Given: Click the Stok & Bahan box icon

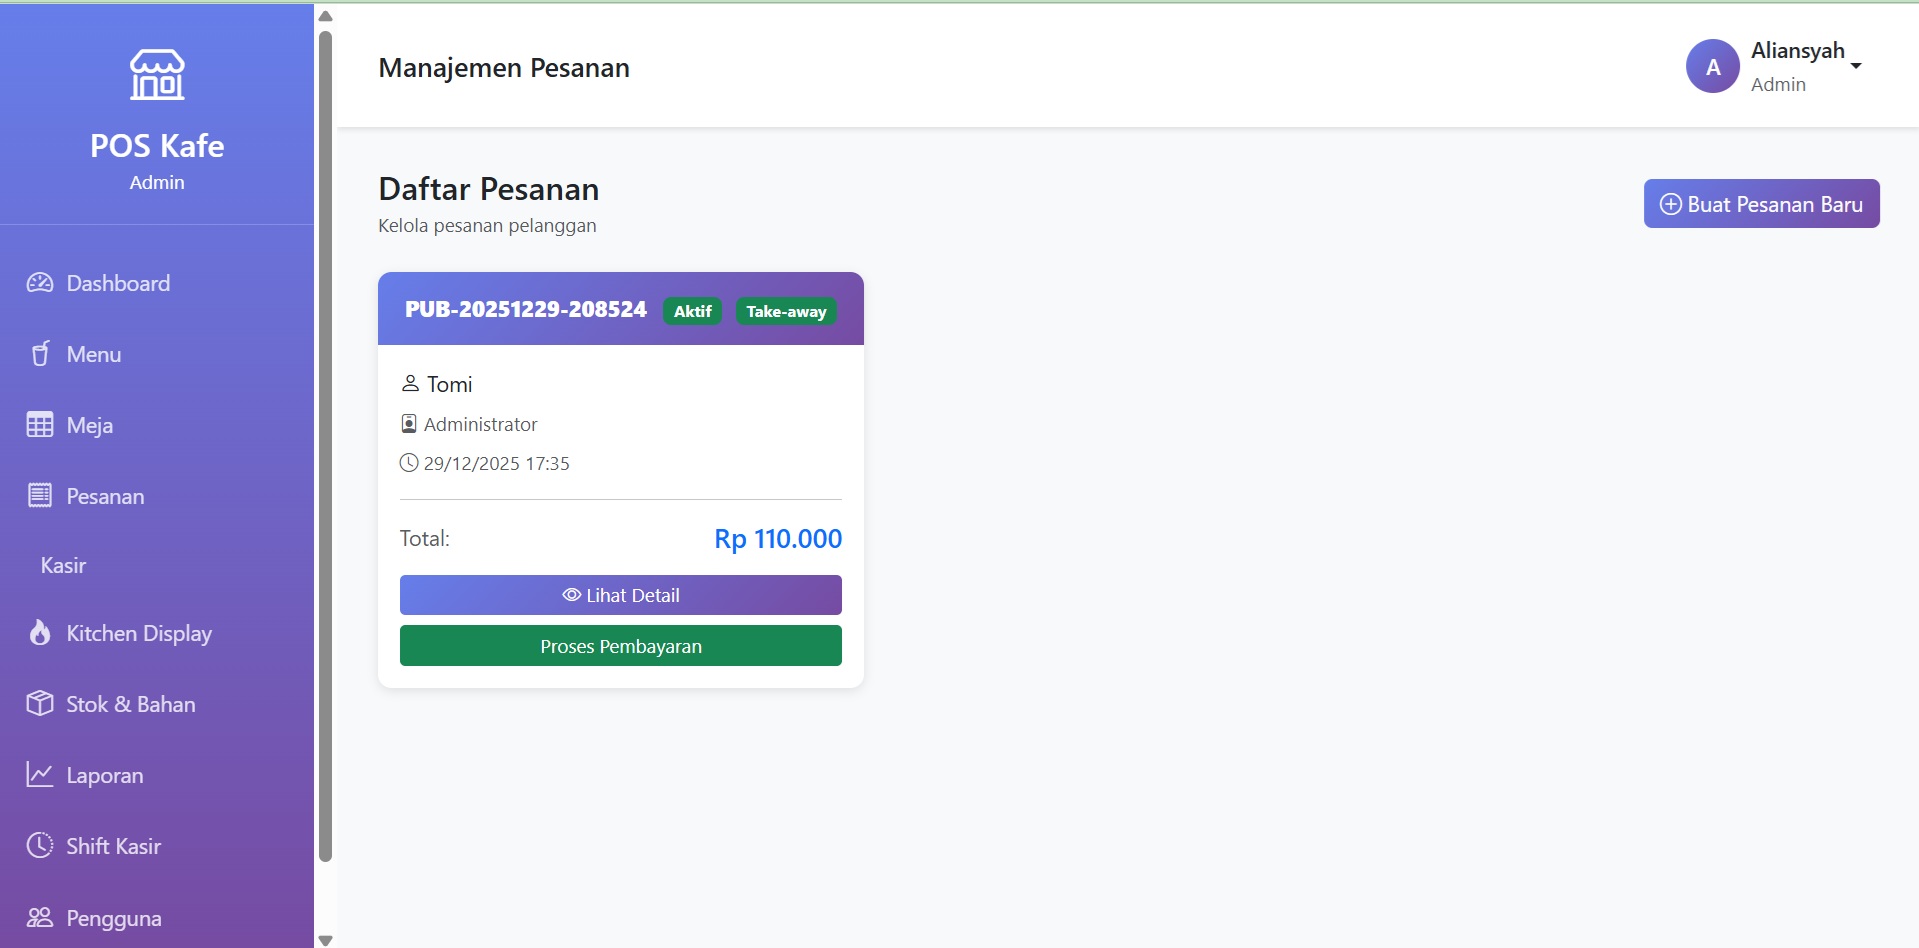Looking at the screenshot, I should pyautogui.click(x=40, y=704).
